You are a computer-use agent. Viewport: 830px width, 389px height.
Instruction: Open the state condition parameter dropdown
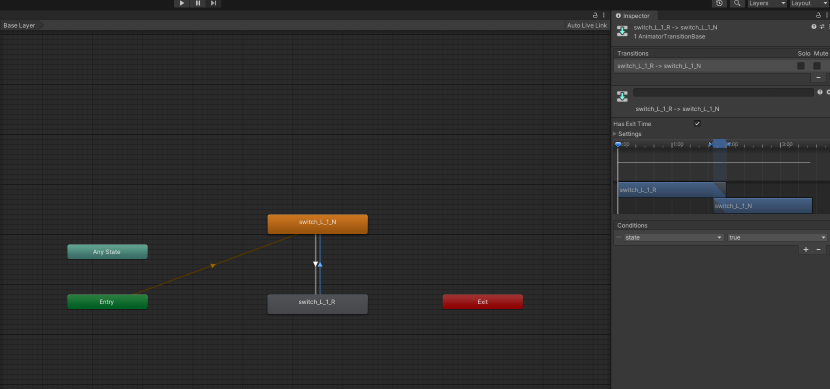coord(673,238)
